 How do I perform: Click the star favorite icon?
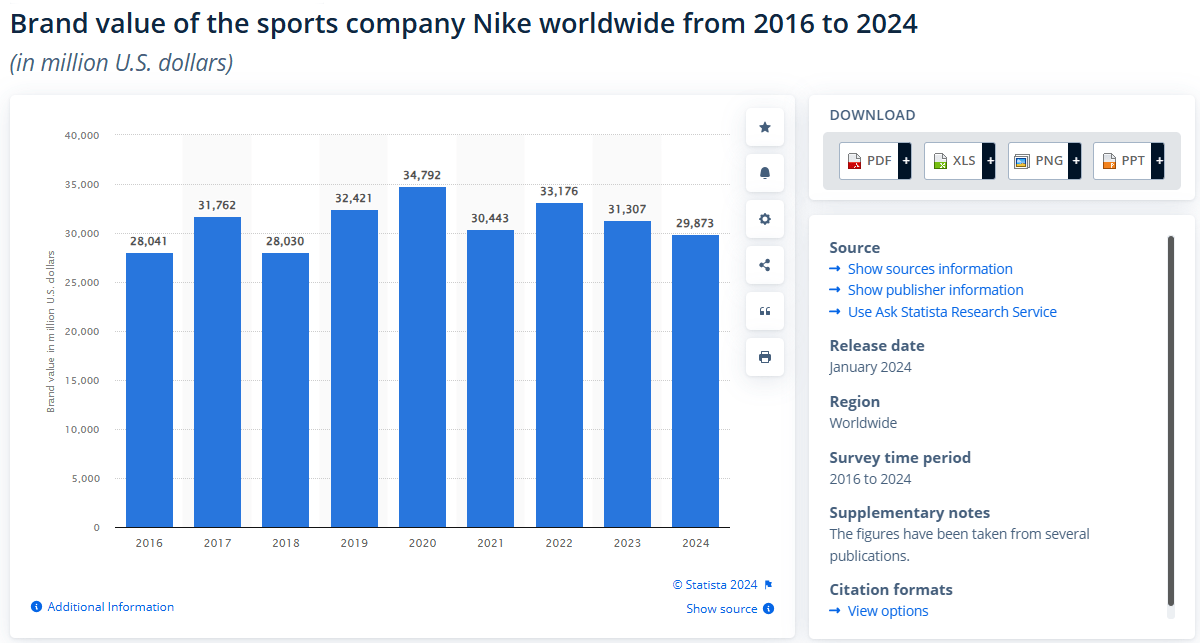765,127
